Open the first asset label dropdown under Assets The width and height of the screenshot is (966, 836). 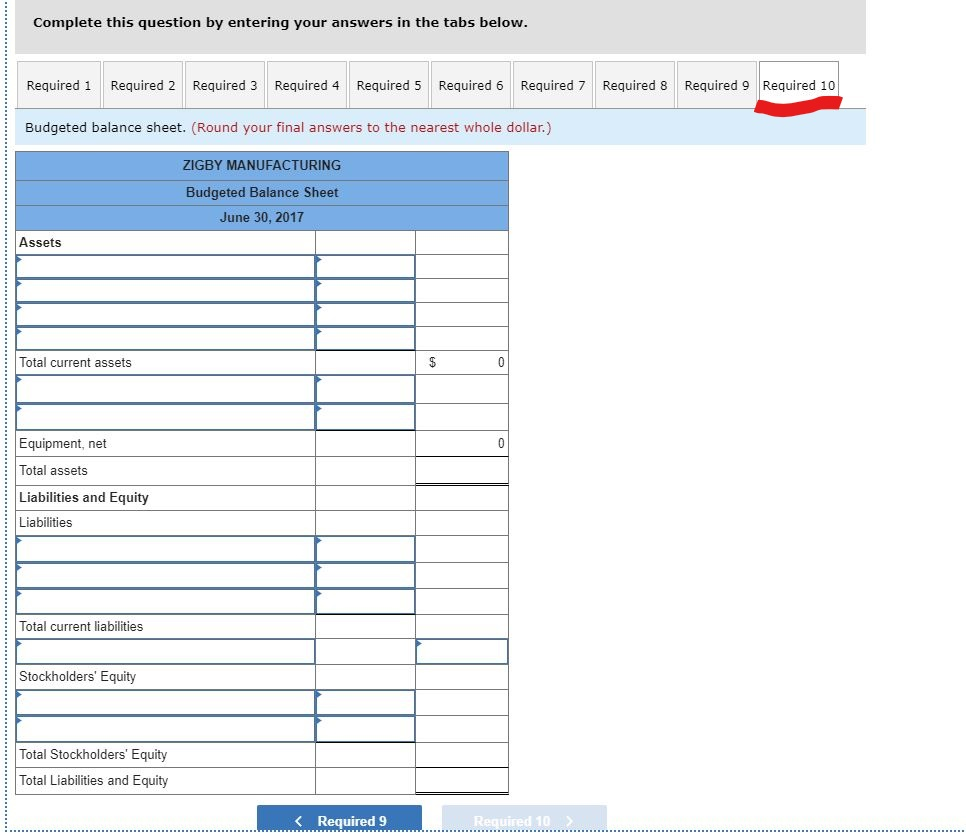coord(165,266)
